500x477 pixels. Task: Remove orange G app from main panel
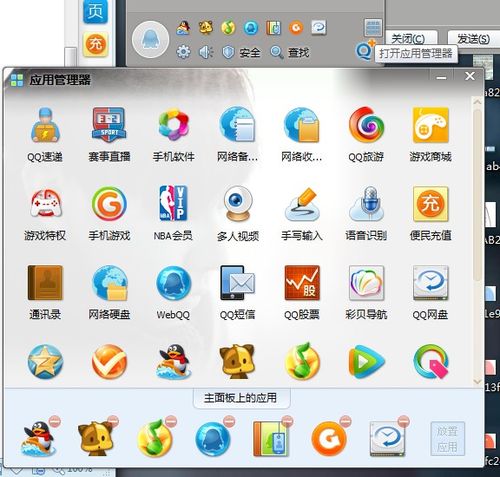(x=346, y=421)
